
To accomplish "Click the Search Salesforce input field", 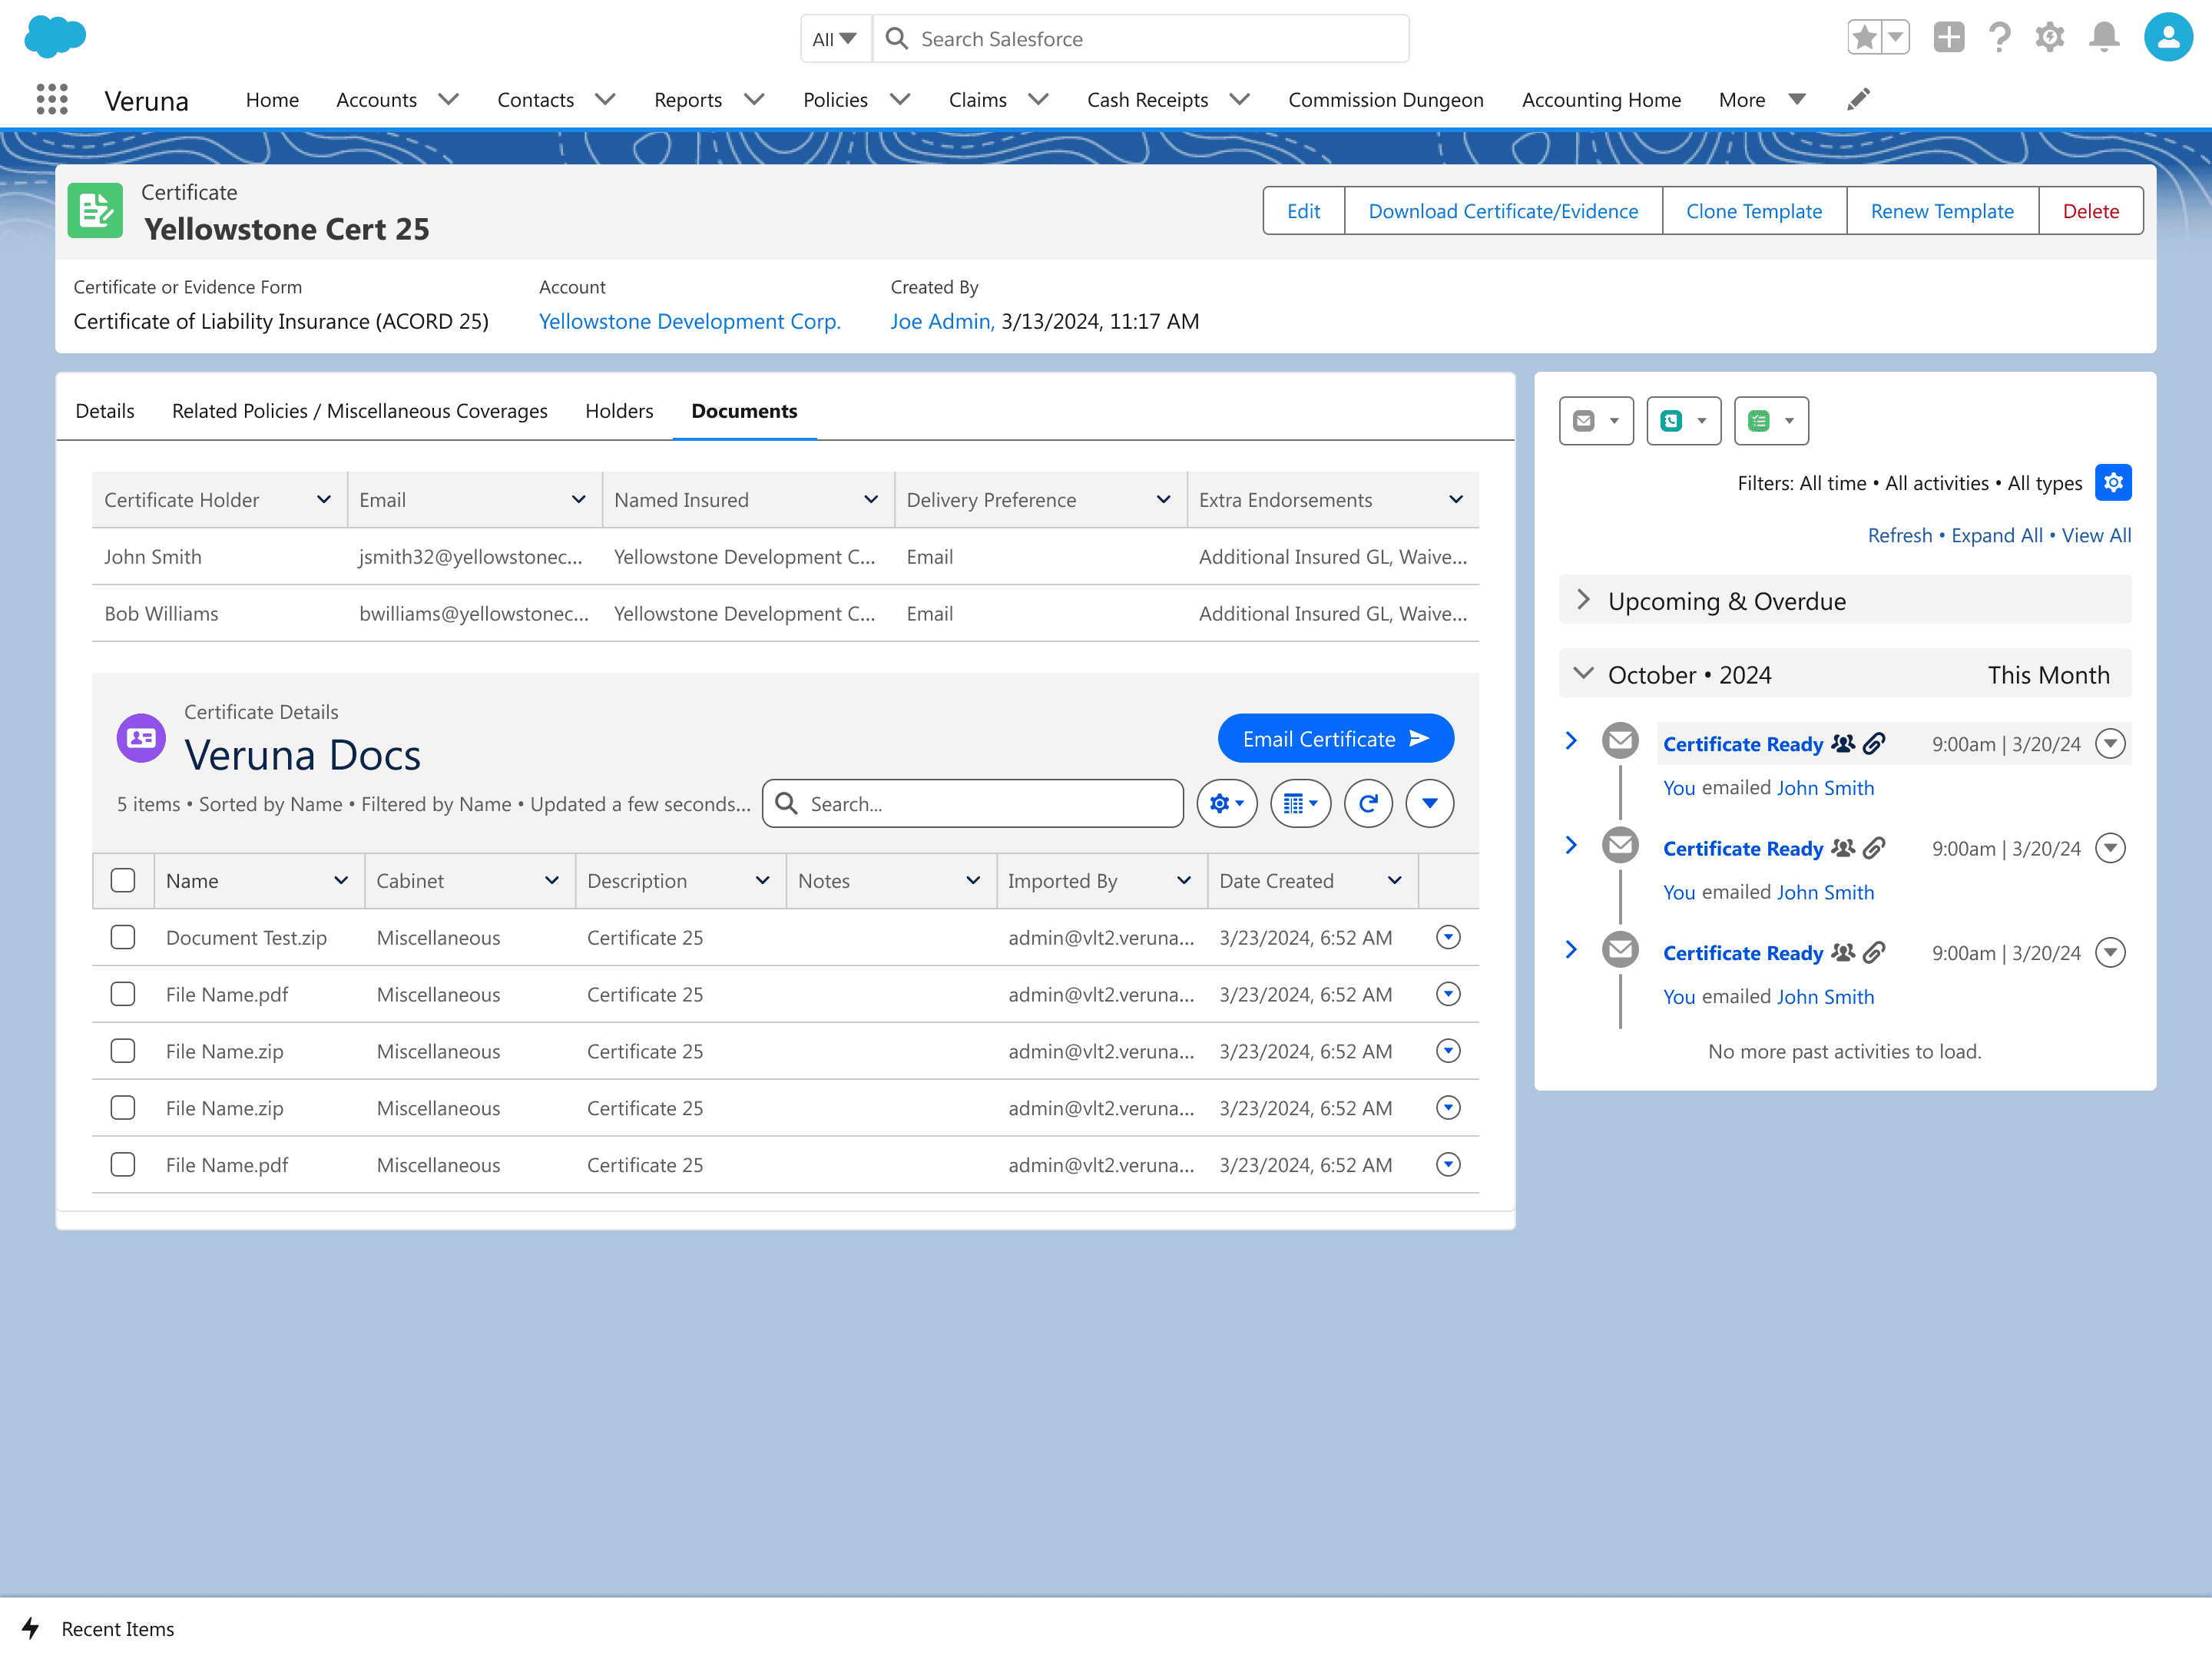I will (x=1141, y=38).
